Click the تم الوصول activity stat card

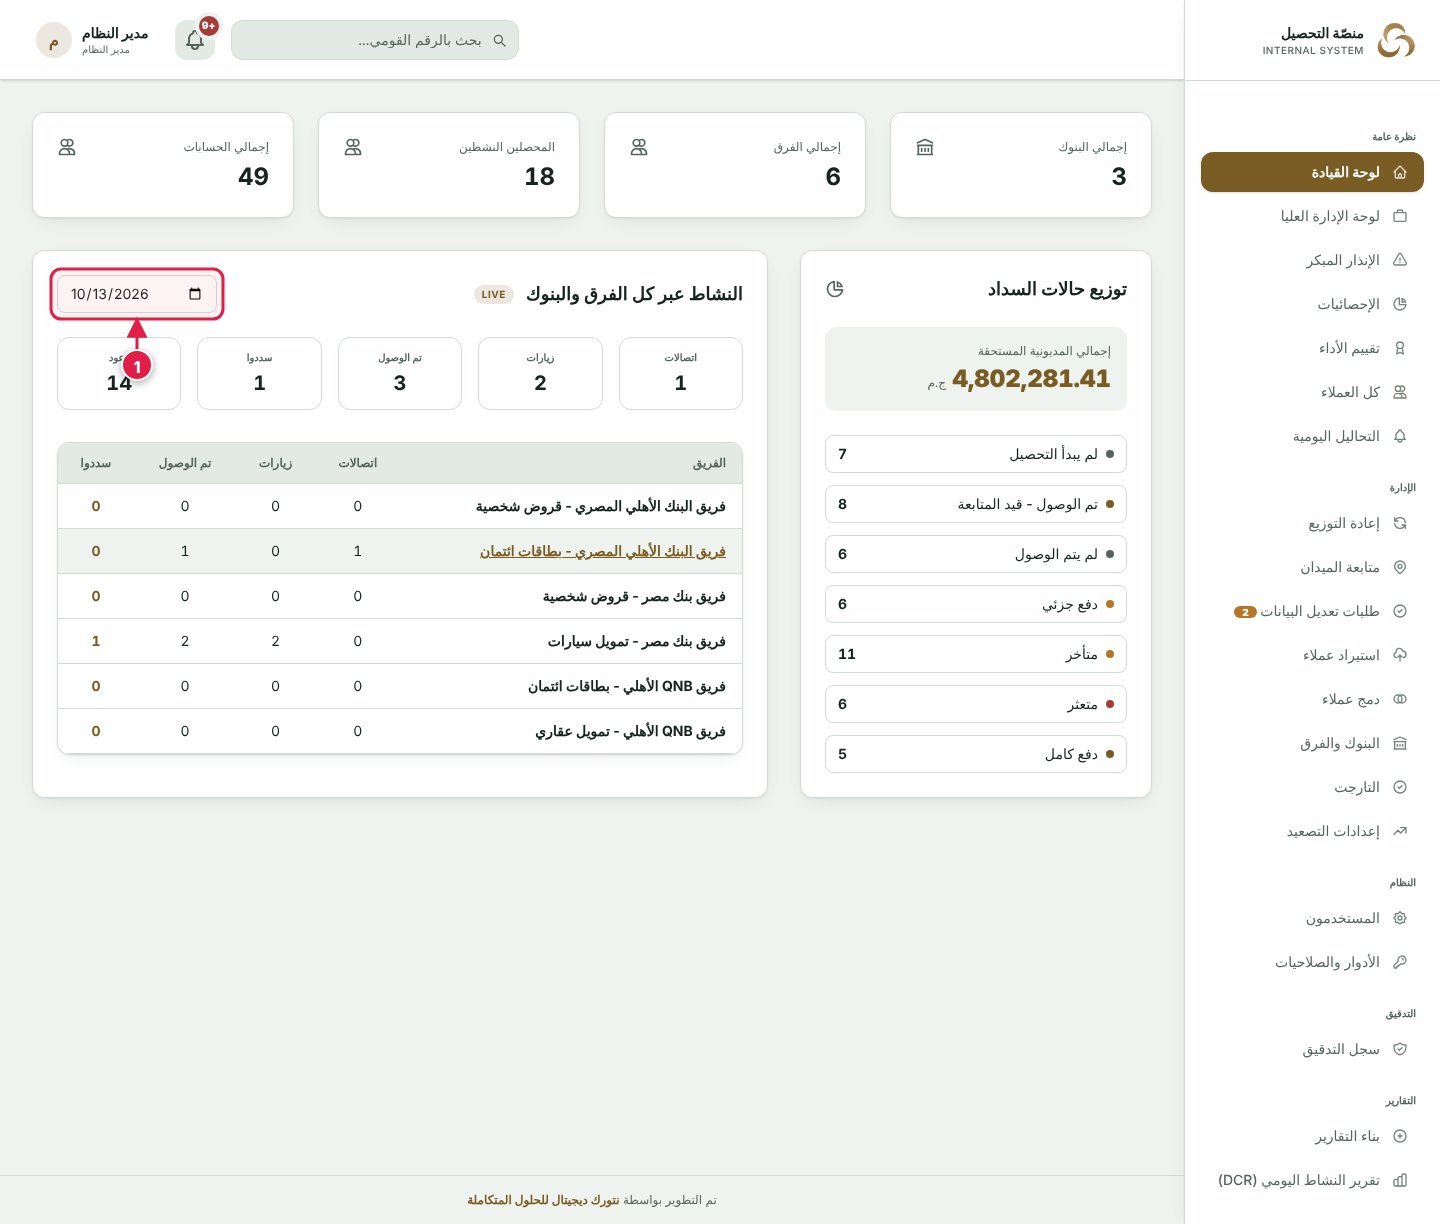pos(400,373)
